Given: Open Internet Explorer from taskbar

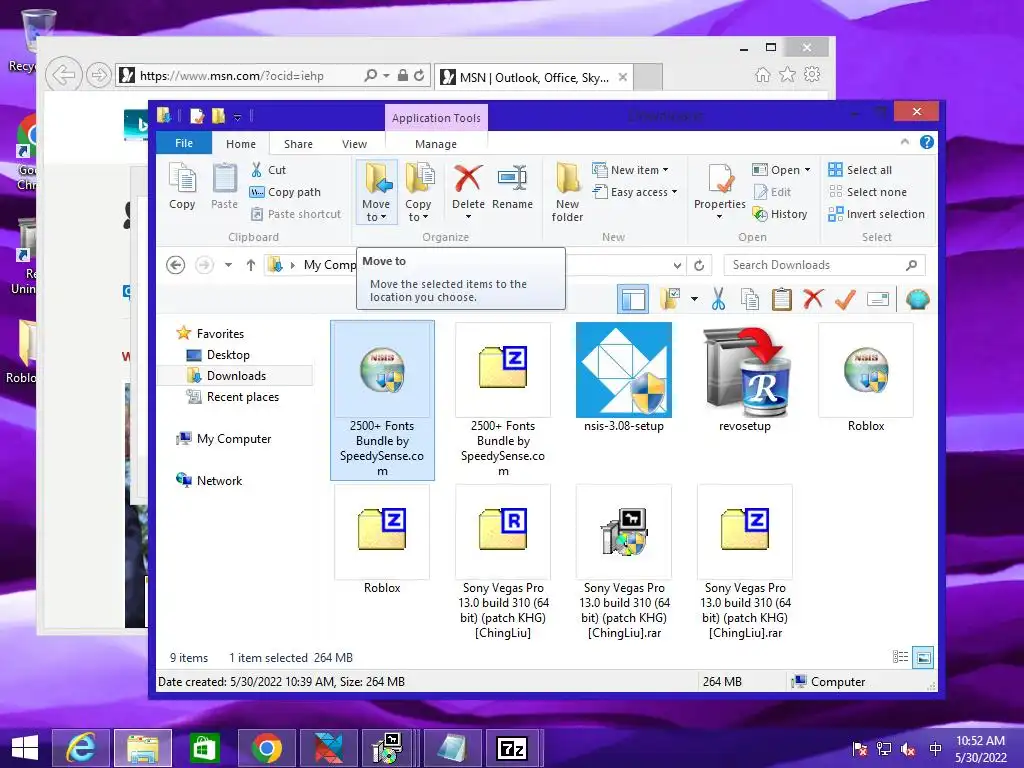Looking at the screenshot, I should point(81,748).
